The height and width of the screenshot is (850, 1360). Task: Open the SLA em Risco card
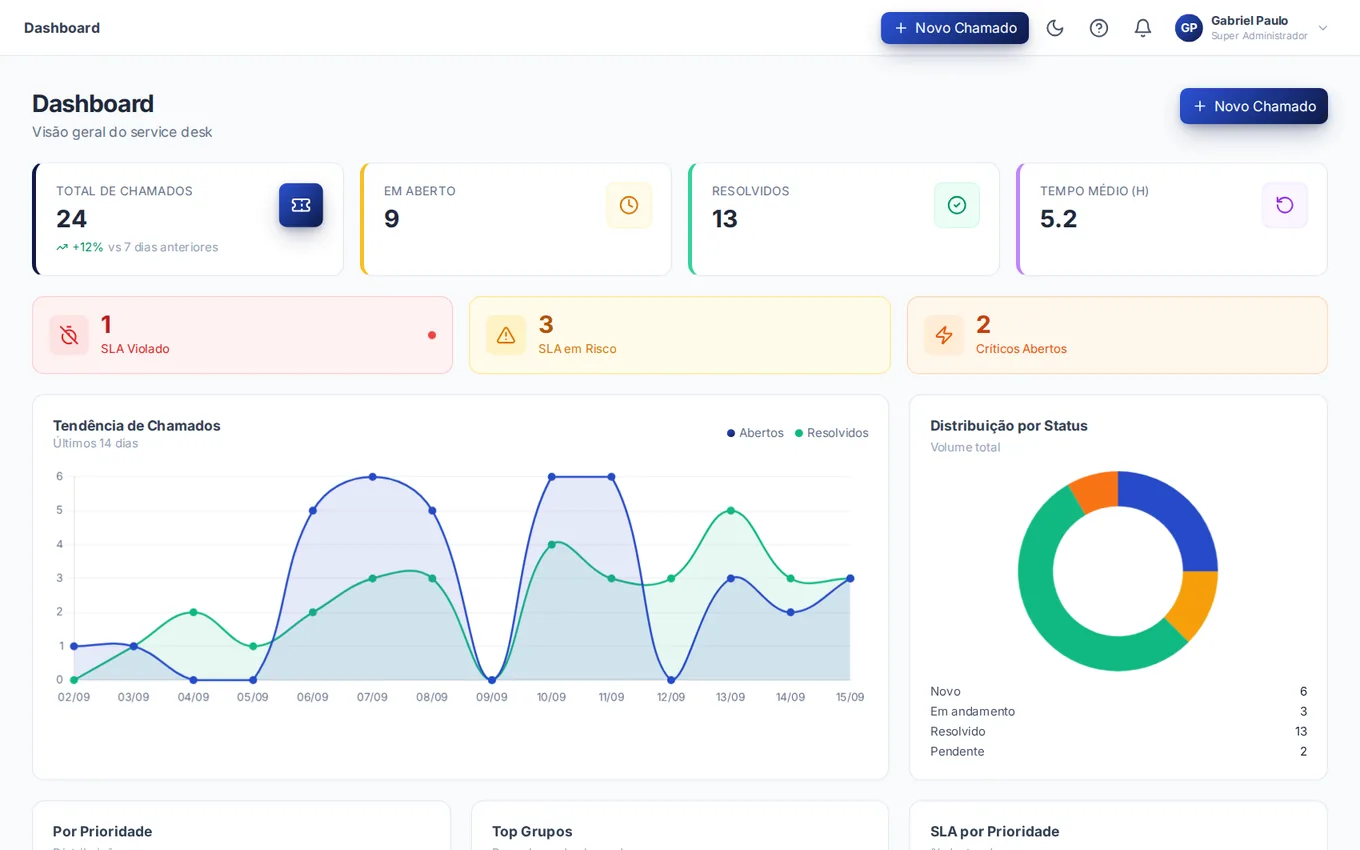coord(680,335)
